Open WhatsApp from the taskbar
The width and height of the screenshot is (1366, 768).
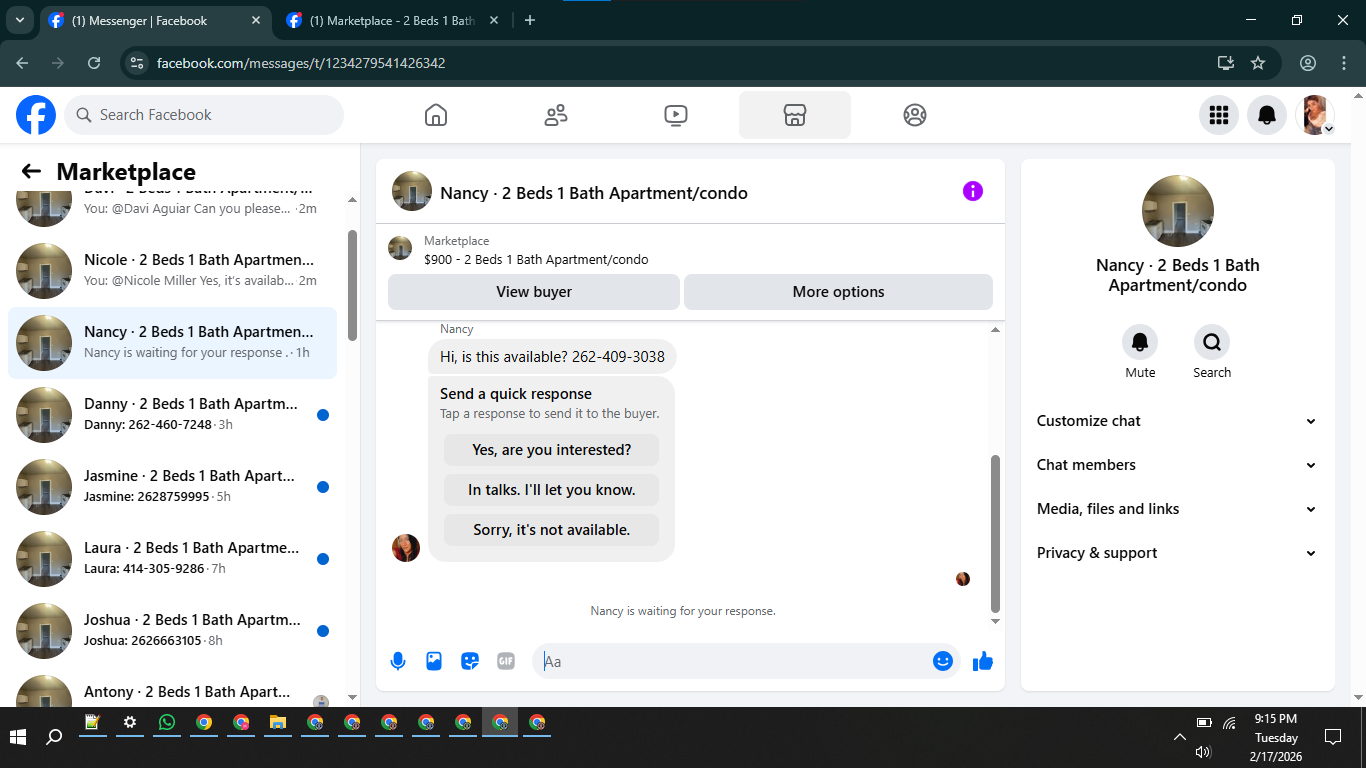point(167,722)
